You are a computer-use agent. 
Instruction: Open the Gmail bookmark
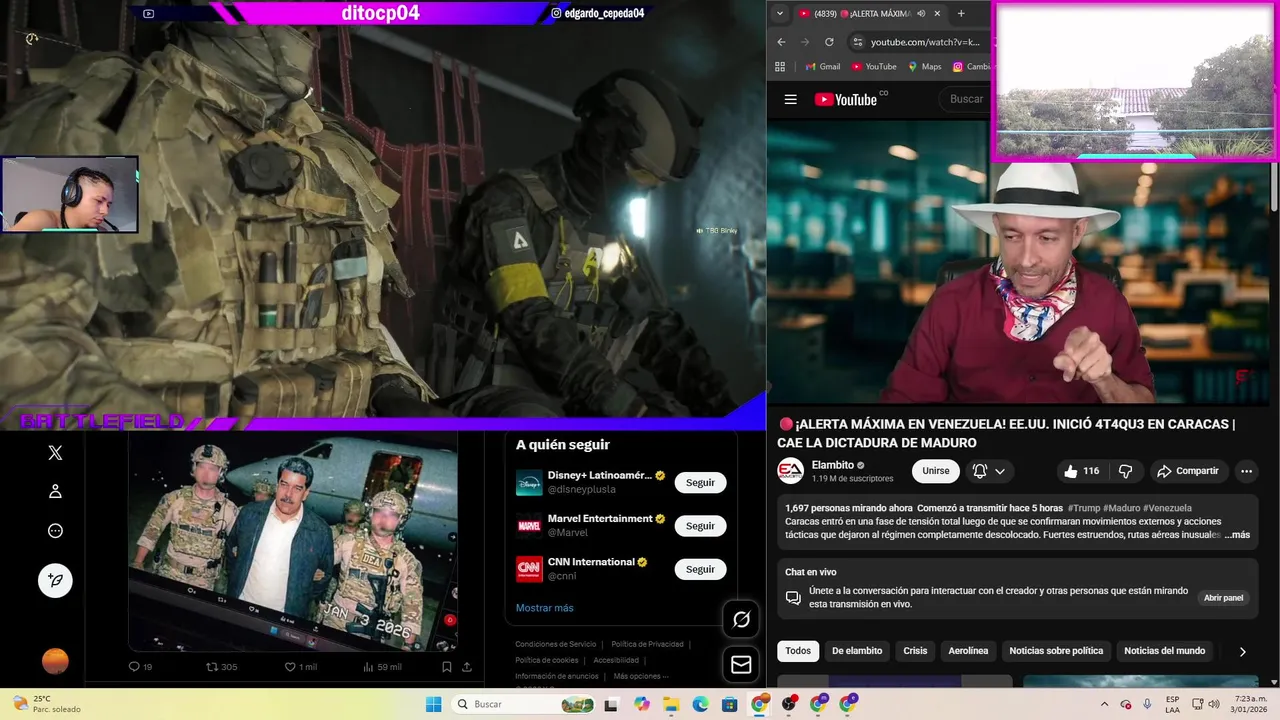click(x=823, y=67)
